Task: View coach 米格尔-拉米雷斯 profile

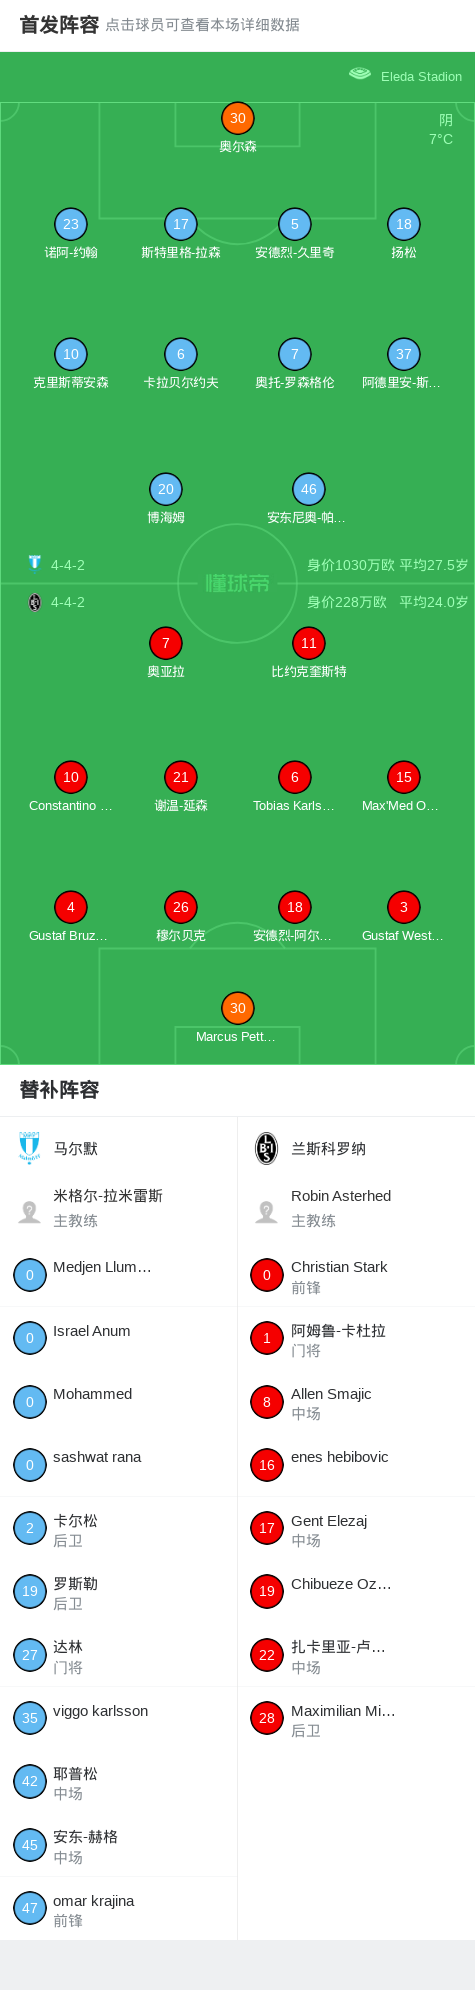Action: point(118,1208)
